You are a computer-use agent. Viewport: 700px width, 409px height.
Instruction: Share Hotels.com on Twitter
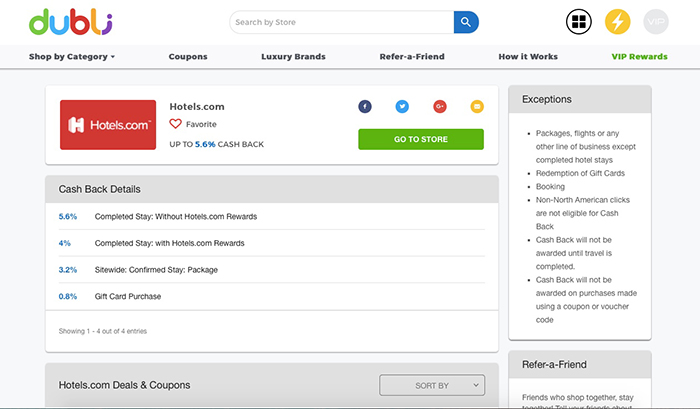coord(402,106)
